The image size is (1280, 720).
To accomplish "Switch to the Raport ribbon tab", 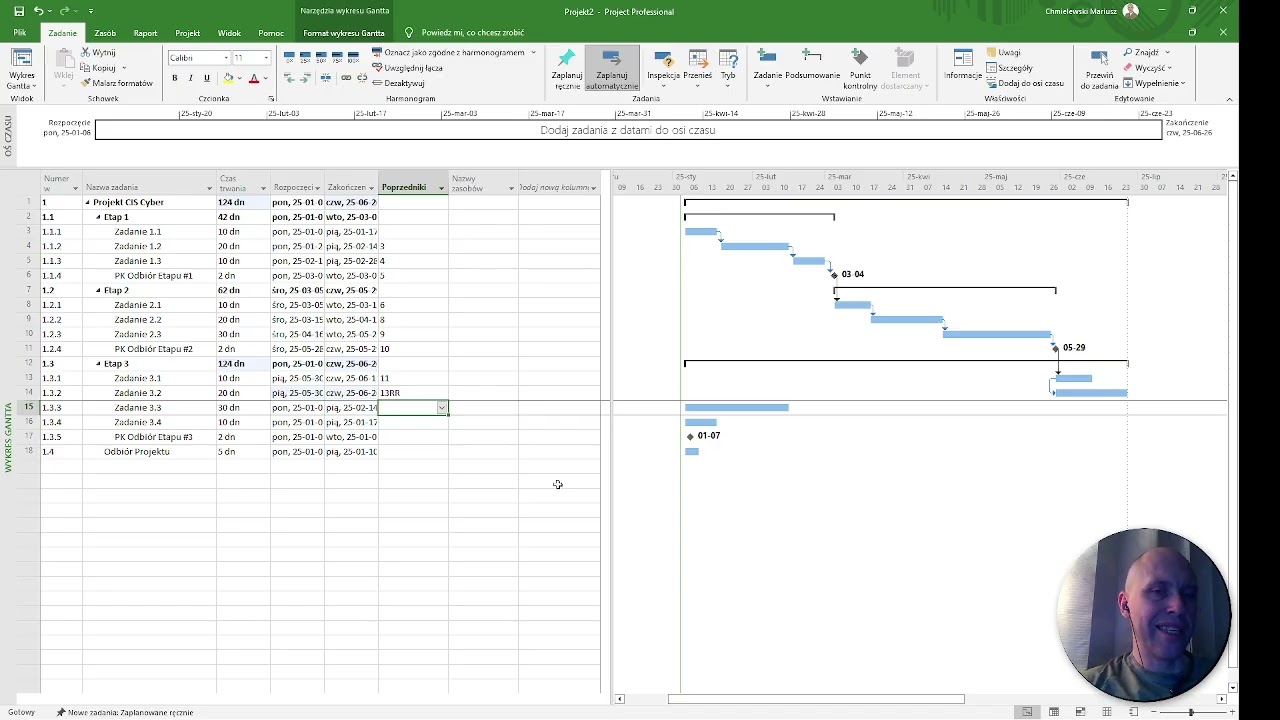I will click(x=146, y=33).
